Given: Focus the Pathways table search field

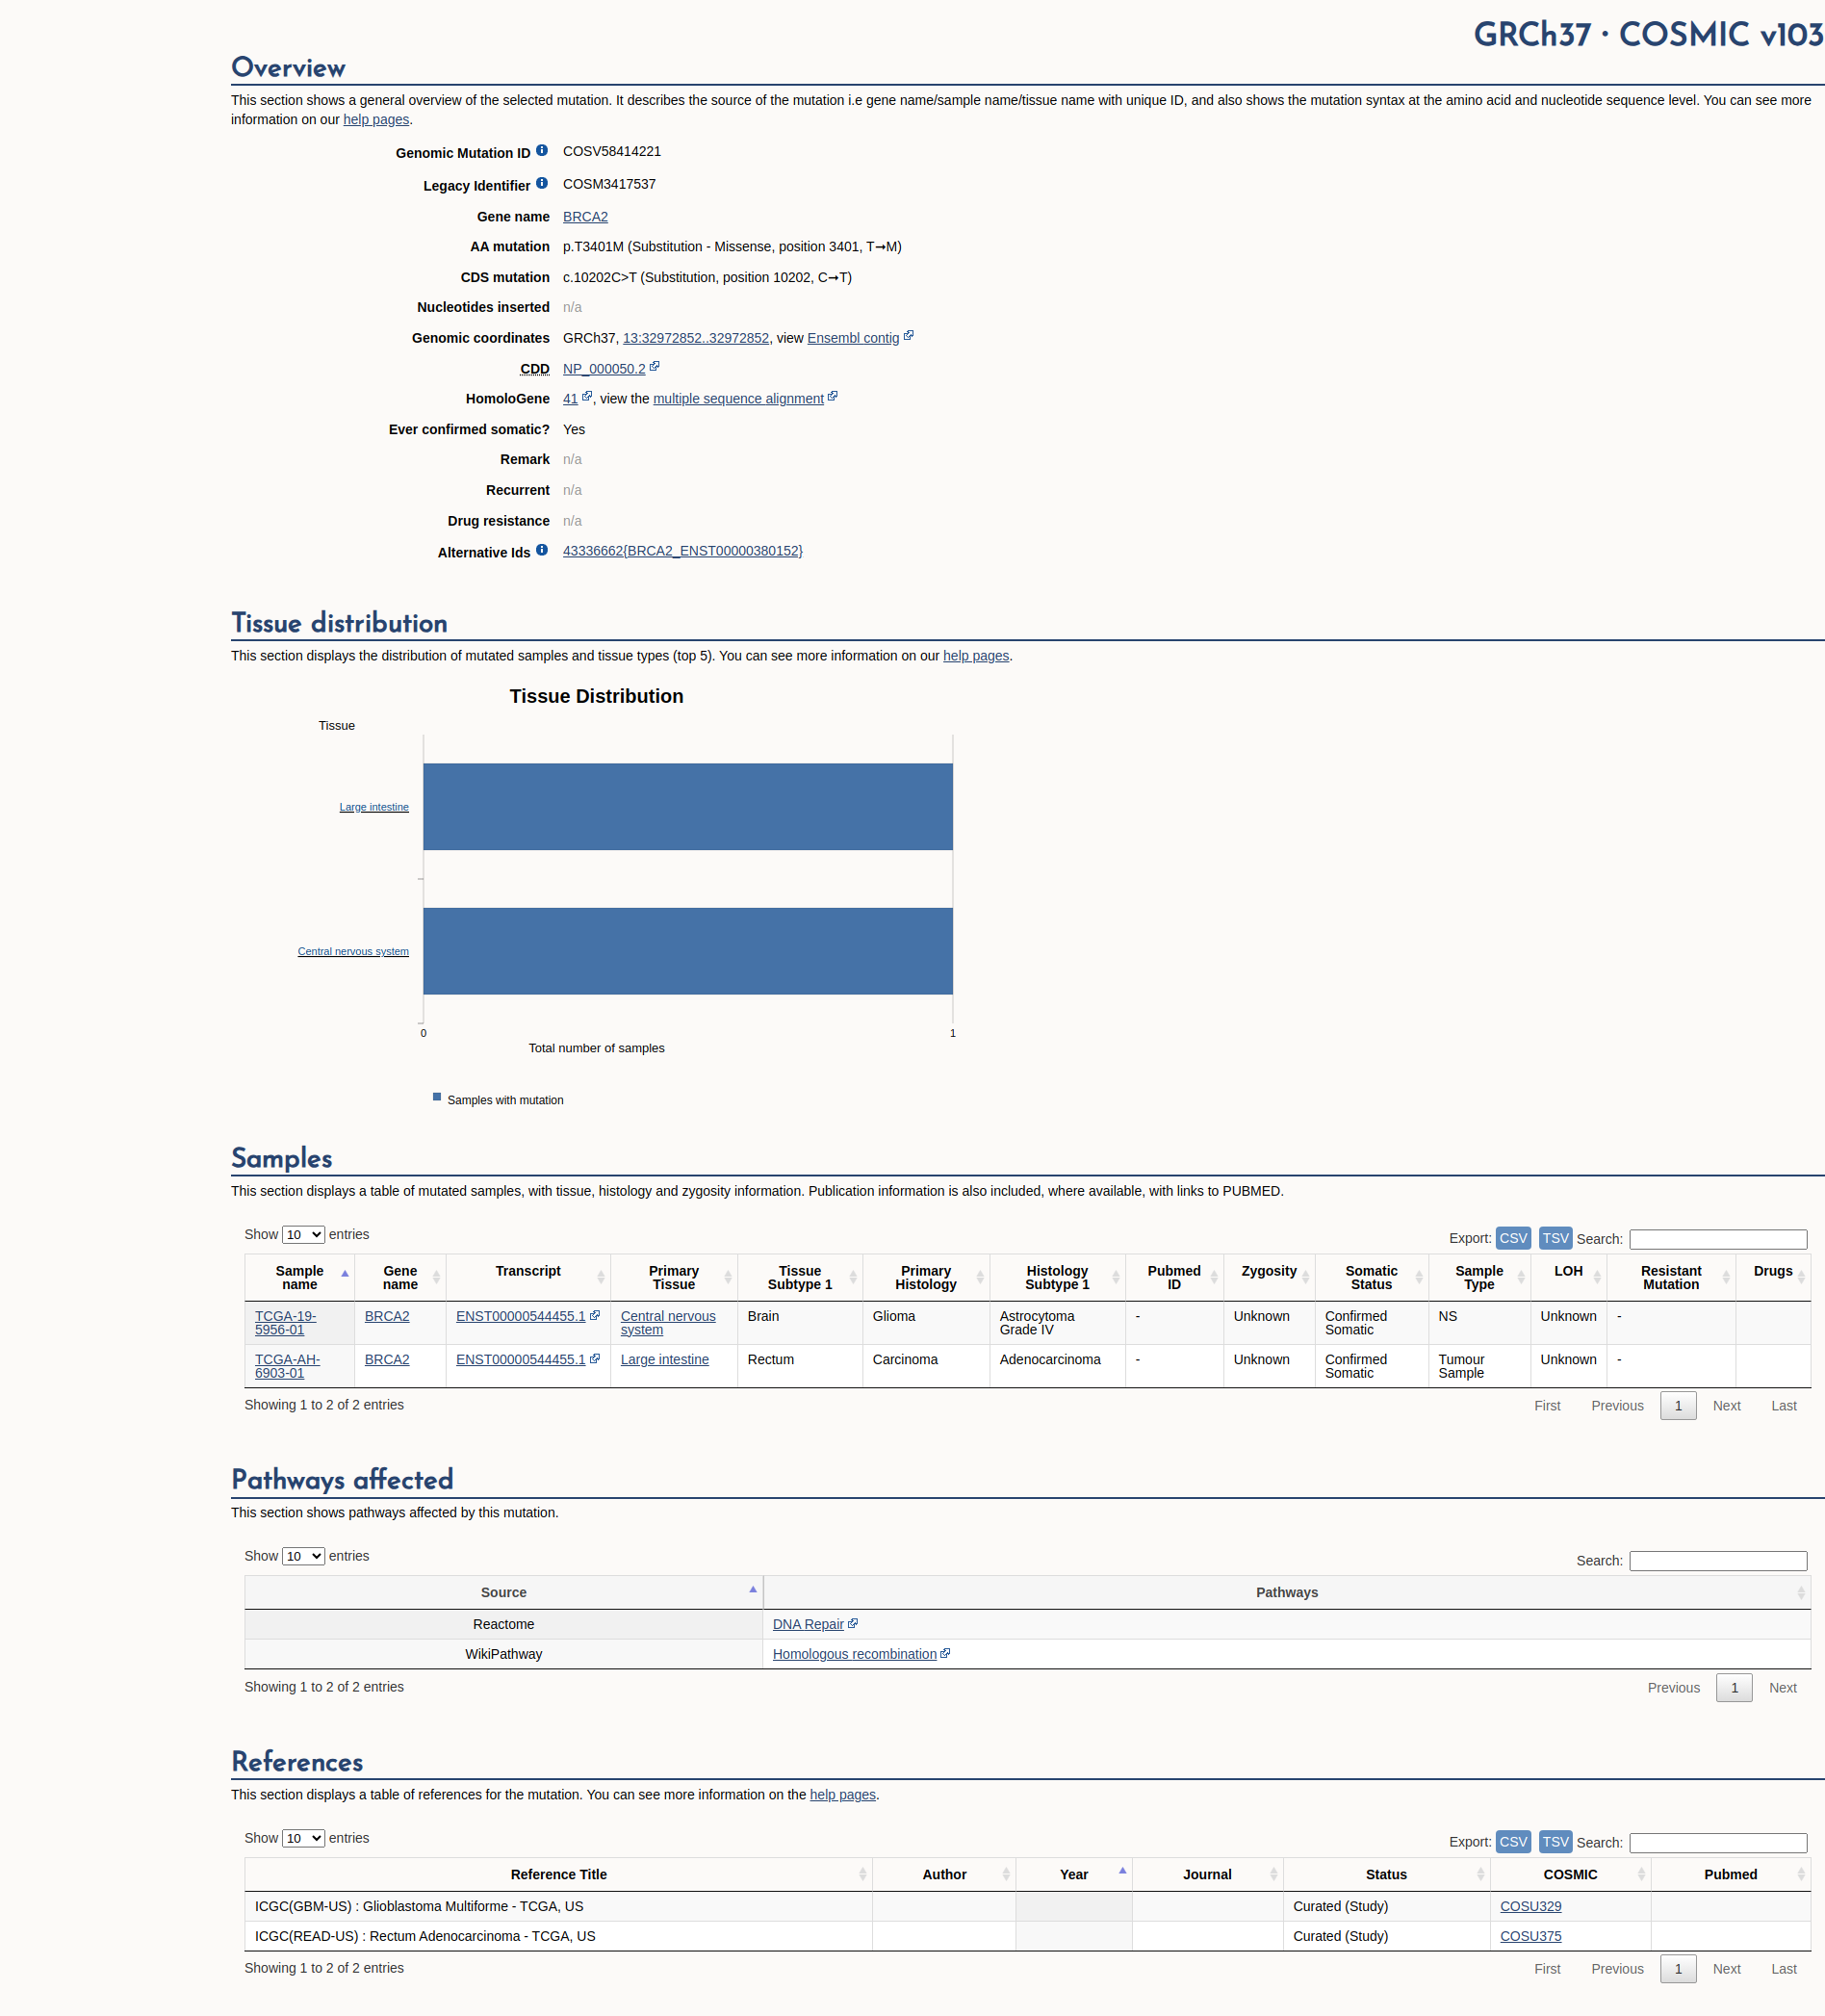Looking at the screenshot, I should point(1718,1560).
